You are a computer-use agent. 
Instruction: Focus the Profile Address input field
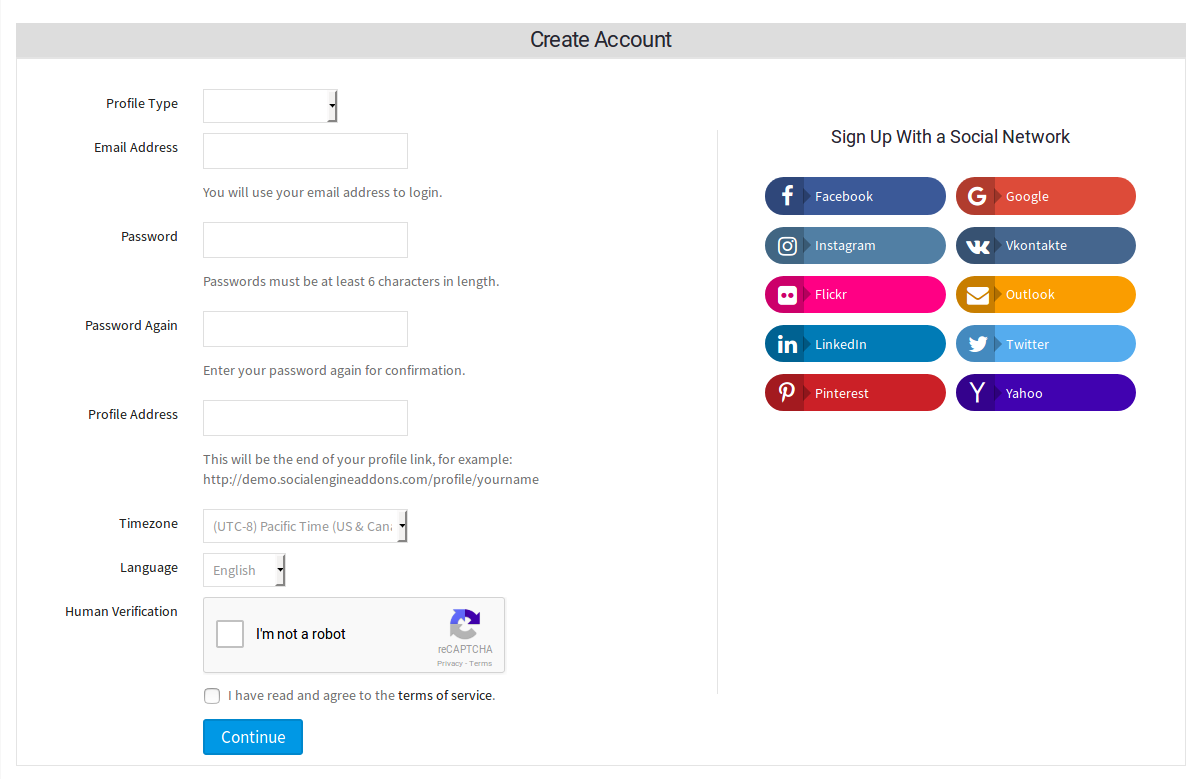[x=305, y=418]
